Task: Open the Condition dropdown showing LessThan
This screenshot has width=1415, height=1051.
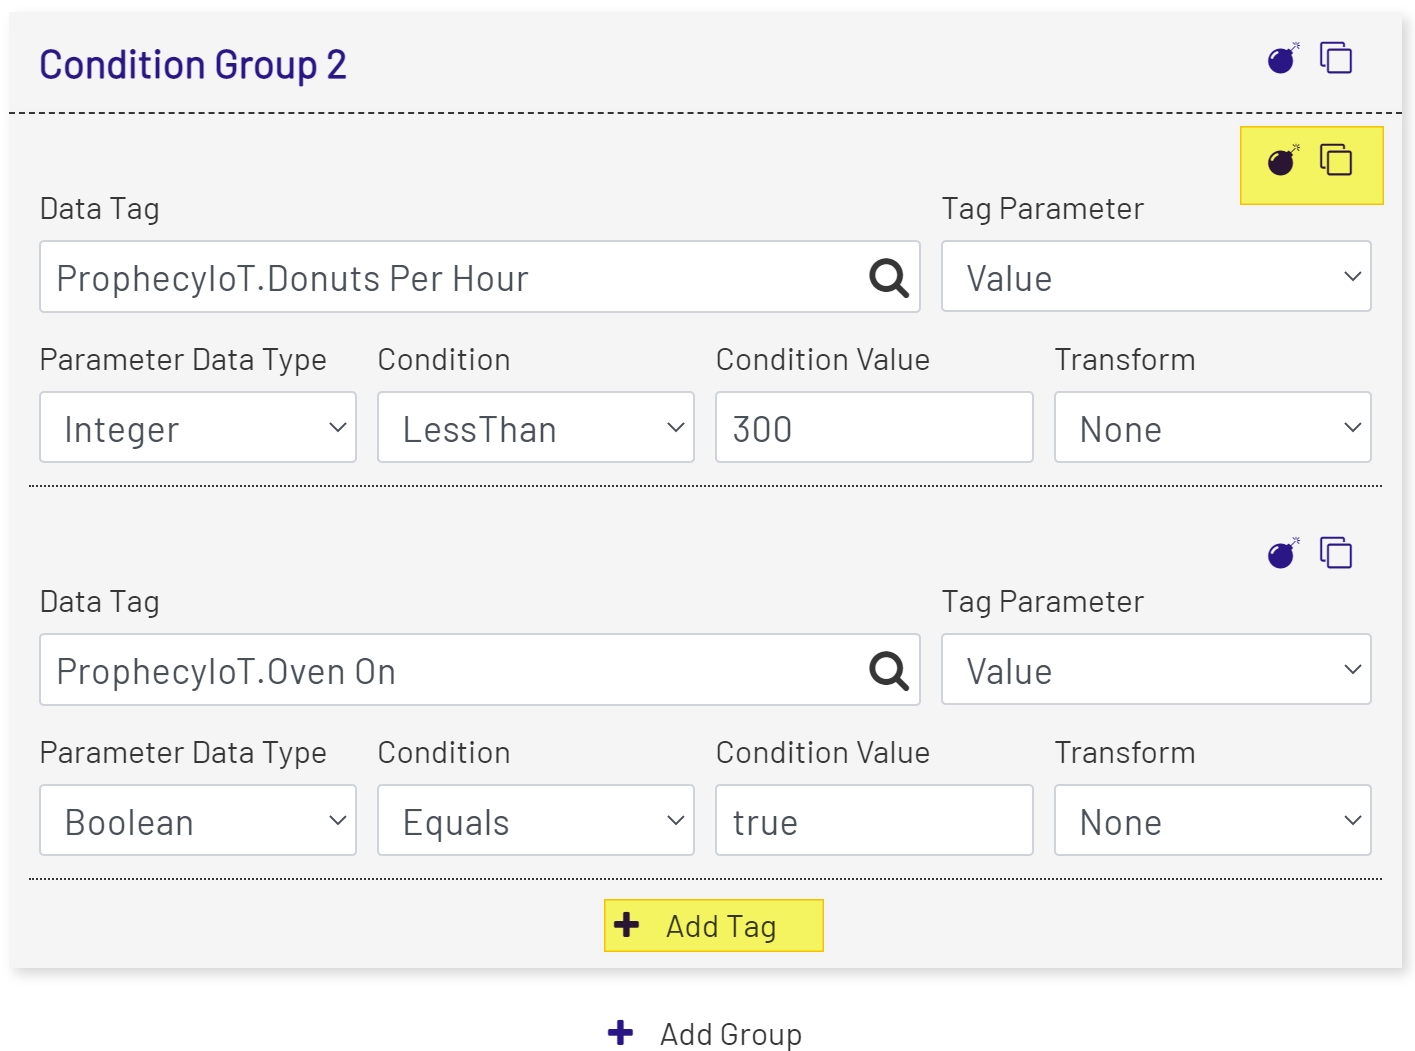Action: [x=535, y=428]
